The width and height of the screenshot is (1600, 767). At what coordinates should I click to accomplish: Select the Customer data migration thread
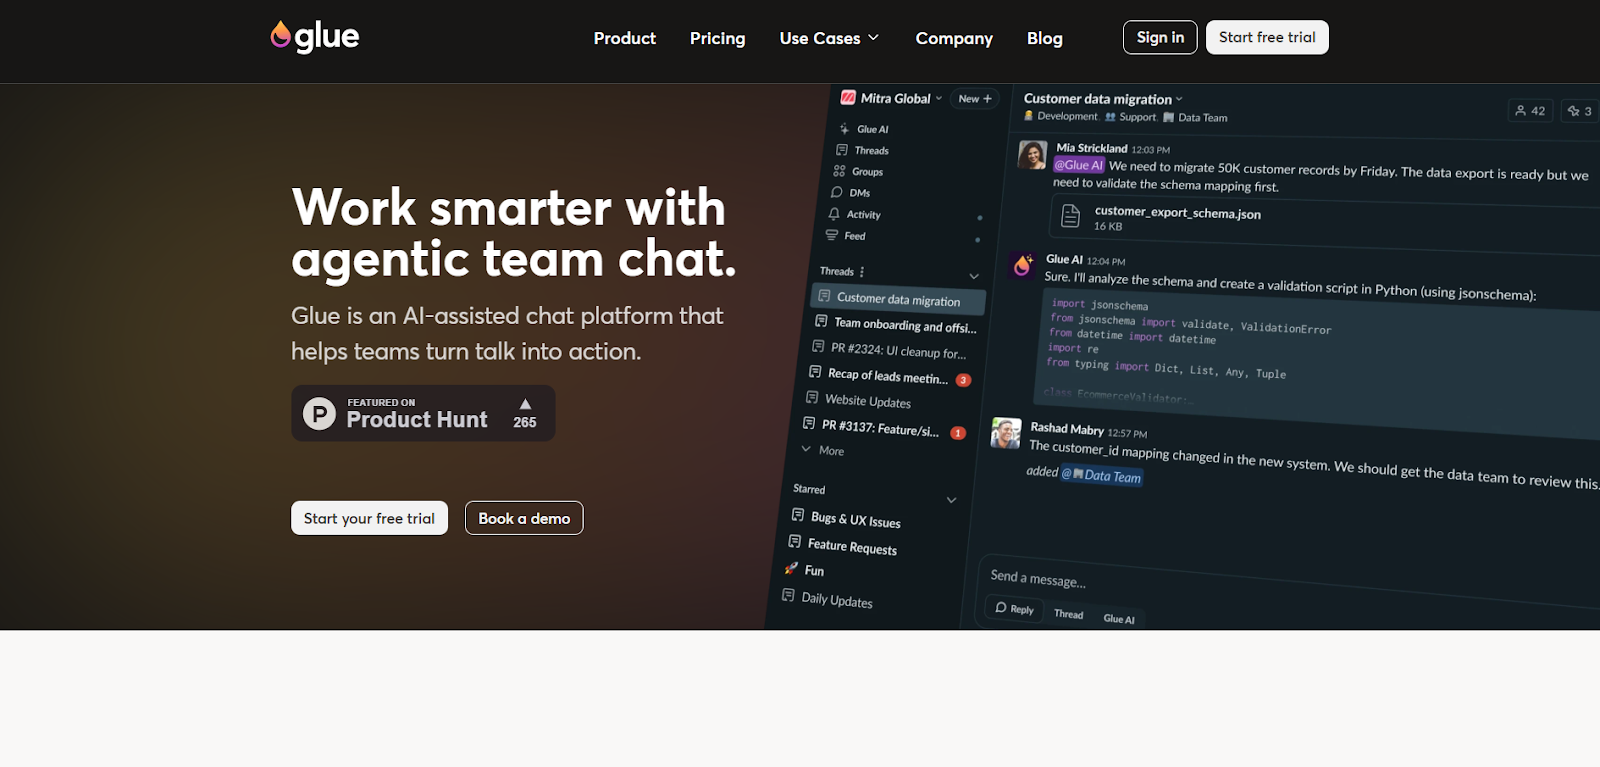pyautogui.click(x=898, y=299)
